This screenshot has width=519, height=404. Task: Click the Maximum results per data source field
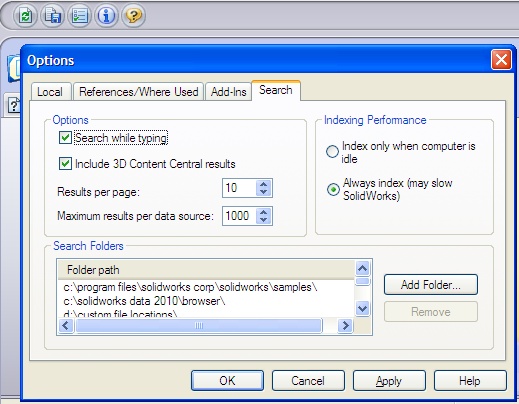(x=239, y=216)
